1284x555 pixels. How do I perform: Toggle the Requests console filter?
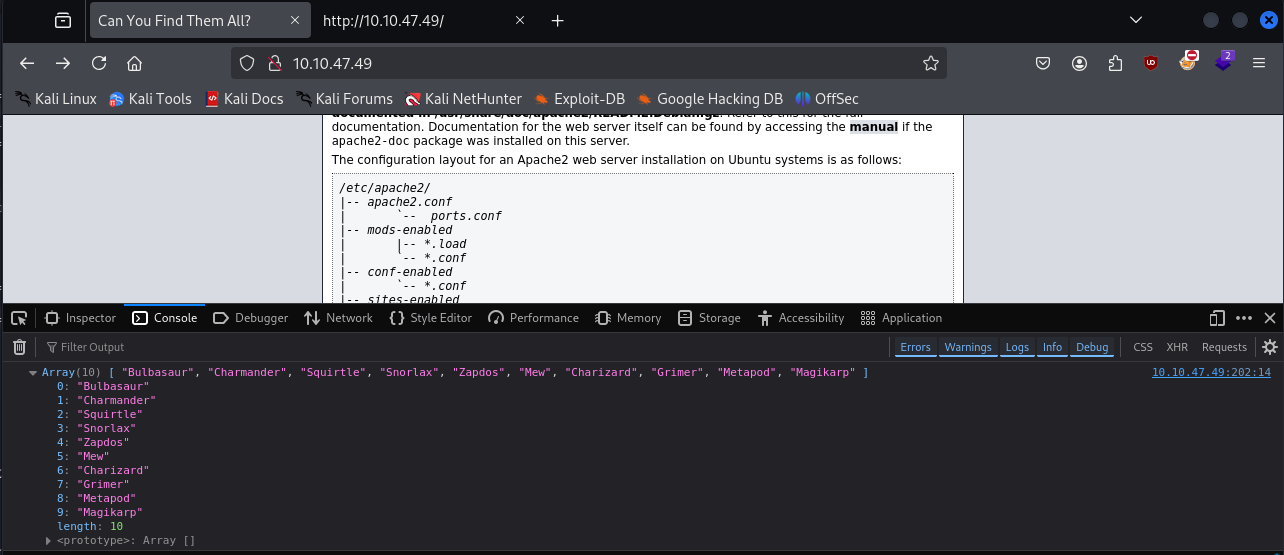(x=1224, y=347)
